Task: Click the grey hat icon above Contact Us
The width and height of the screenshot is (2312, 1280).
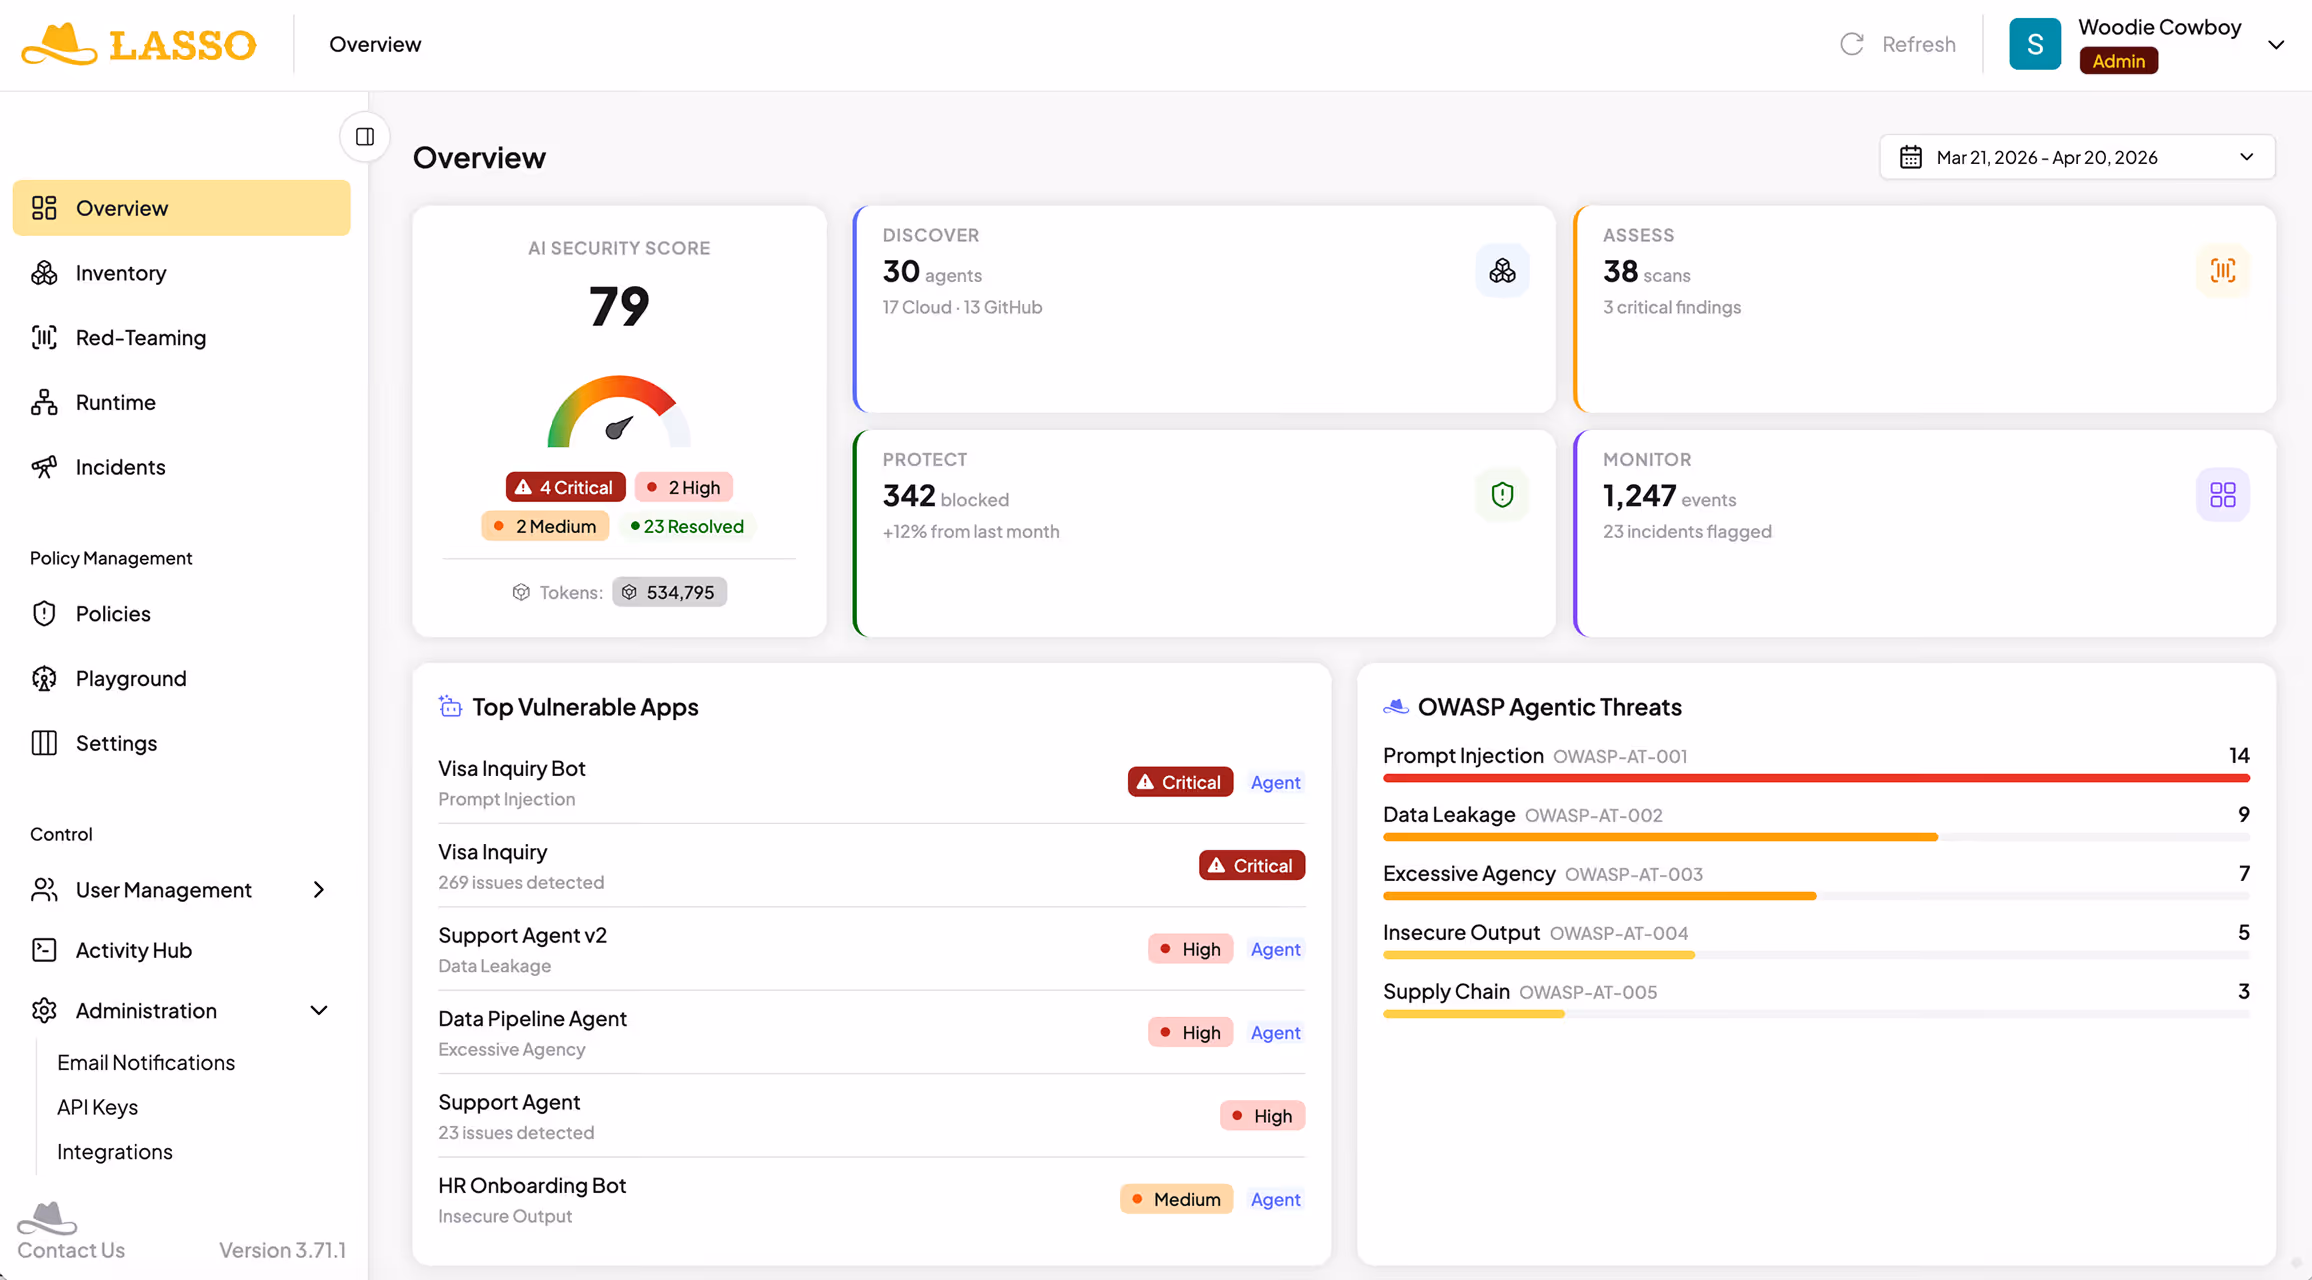Action: point(46,1218)
